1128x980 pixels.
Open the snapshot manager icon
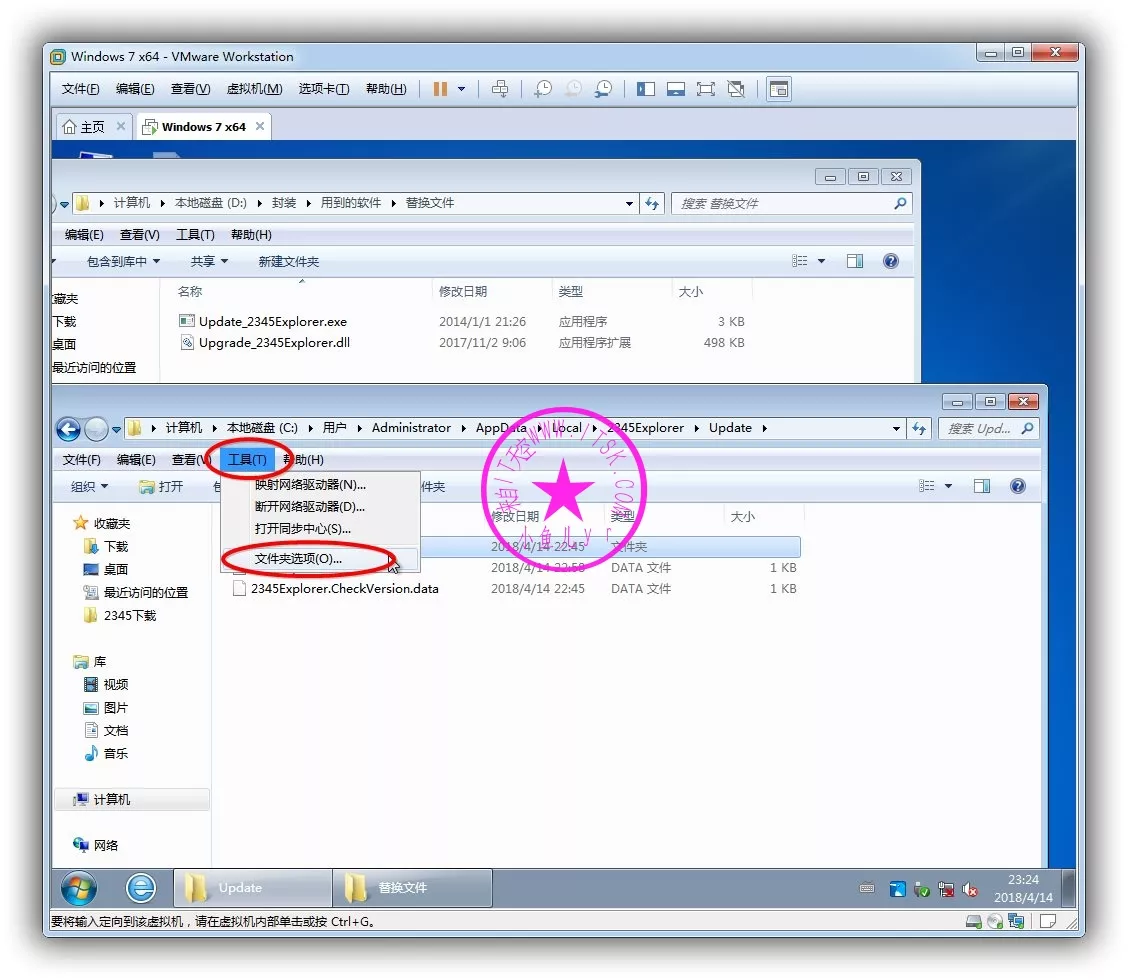click(x=603, y=89)
